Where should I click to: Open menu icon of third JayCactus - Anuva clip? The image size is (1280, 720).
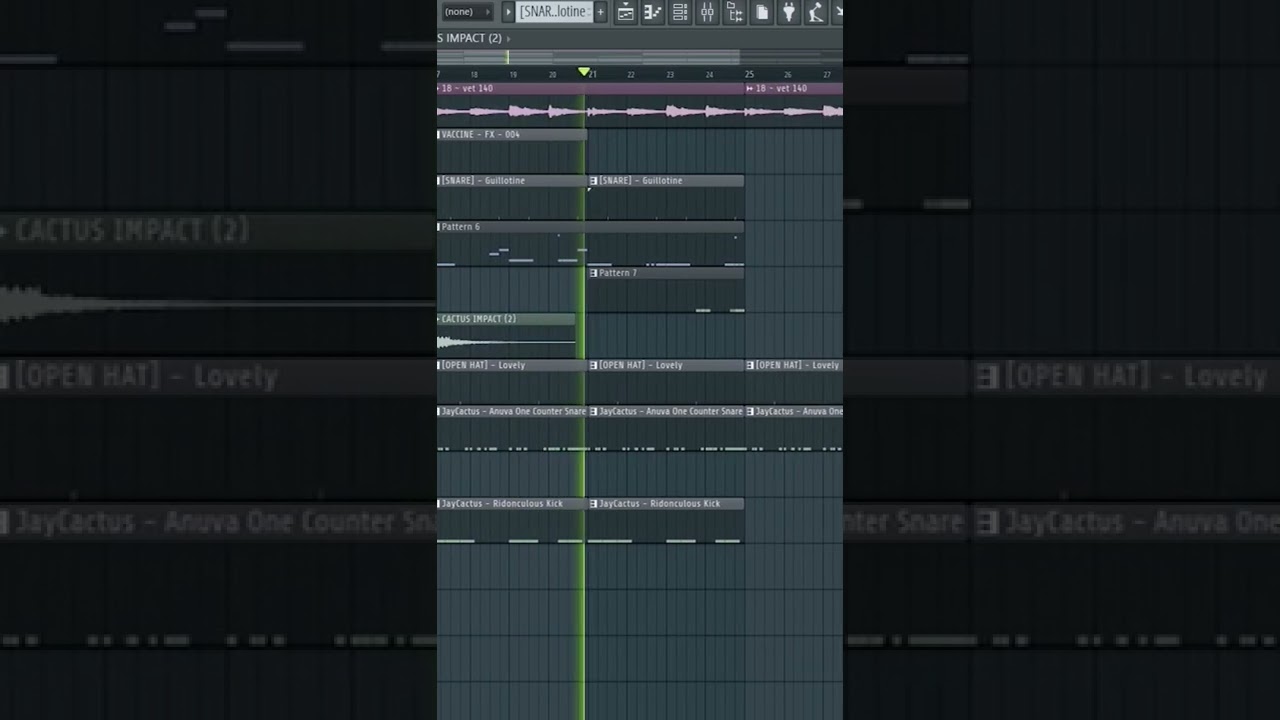pos(751,411)
